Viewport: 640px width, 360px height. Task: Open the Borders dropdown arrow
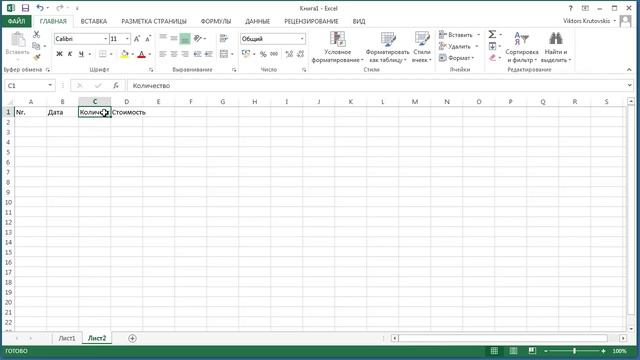tap(111, 54)
